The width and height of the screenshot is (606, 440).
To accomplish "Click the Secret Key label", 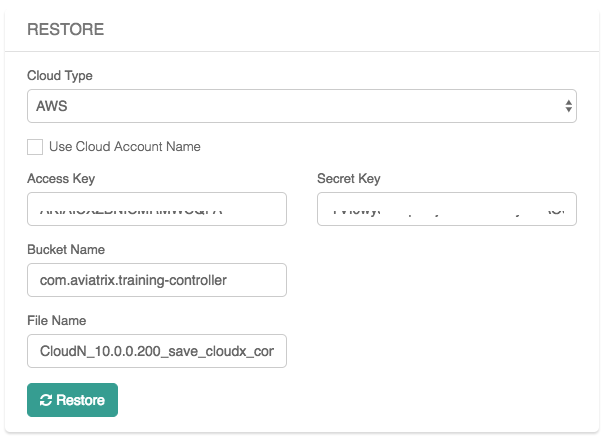I will point(348,179).
